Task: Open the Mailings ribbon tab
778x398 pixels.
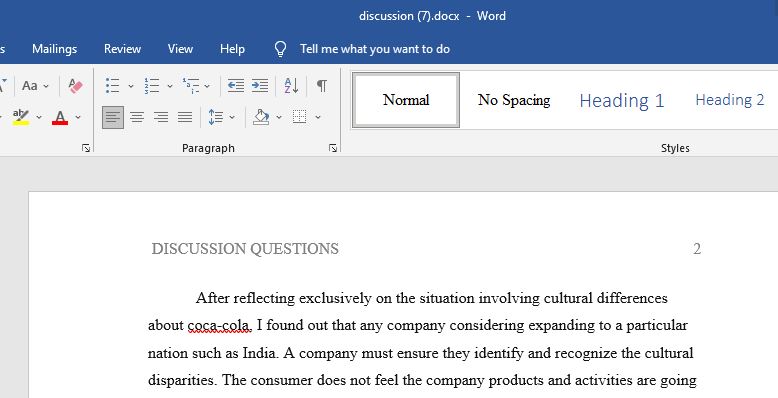Action: (x=55, y=49)
